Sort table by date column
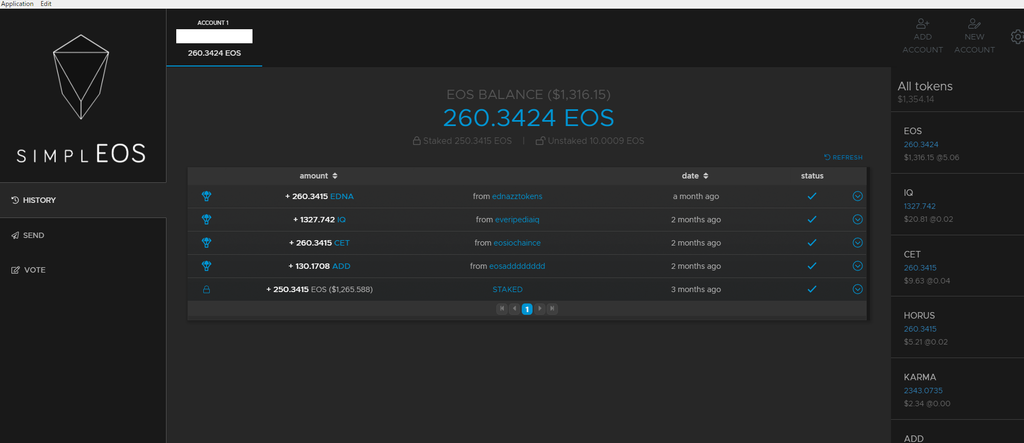Image resolution: width=1024 pixels, height=443 pixels. click(x=695, y=176)
